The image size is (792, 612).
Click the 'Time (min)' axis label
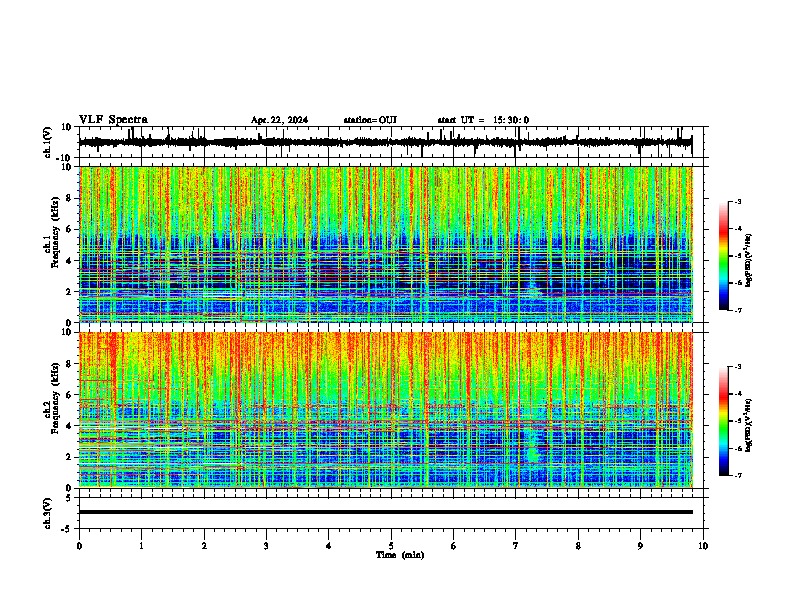(x=400, y=555)
